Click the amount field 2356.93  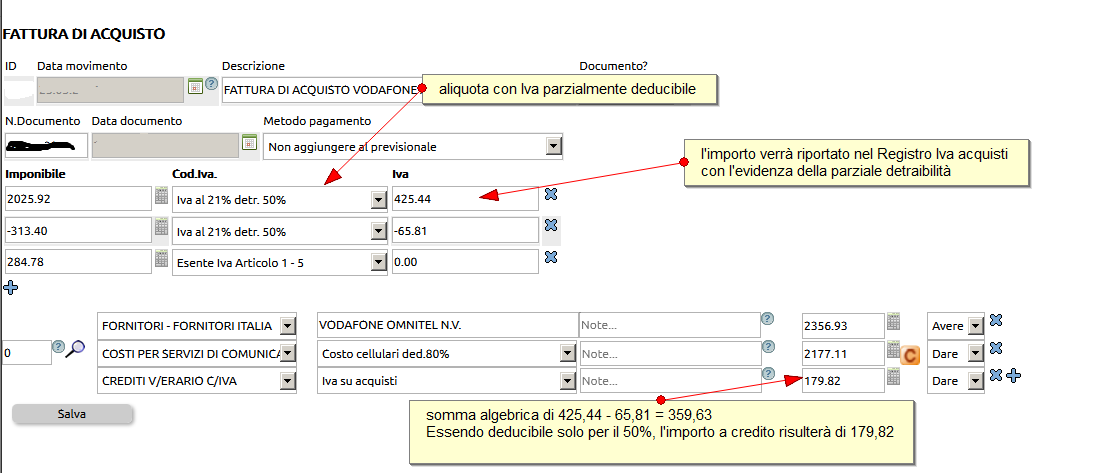point(843,326)
